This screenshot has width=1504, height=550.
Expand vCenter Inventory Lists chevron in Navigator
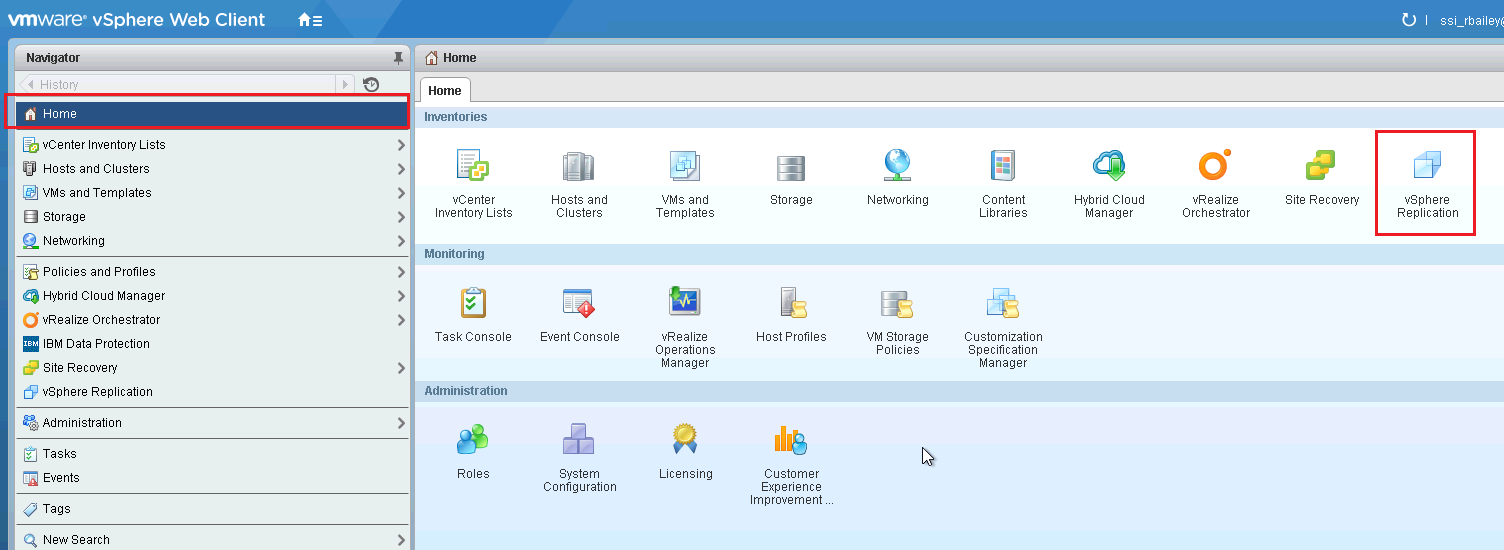(x=401, y=145)
